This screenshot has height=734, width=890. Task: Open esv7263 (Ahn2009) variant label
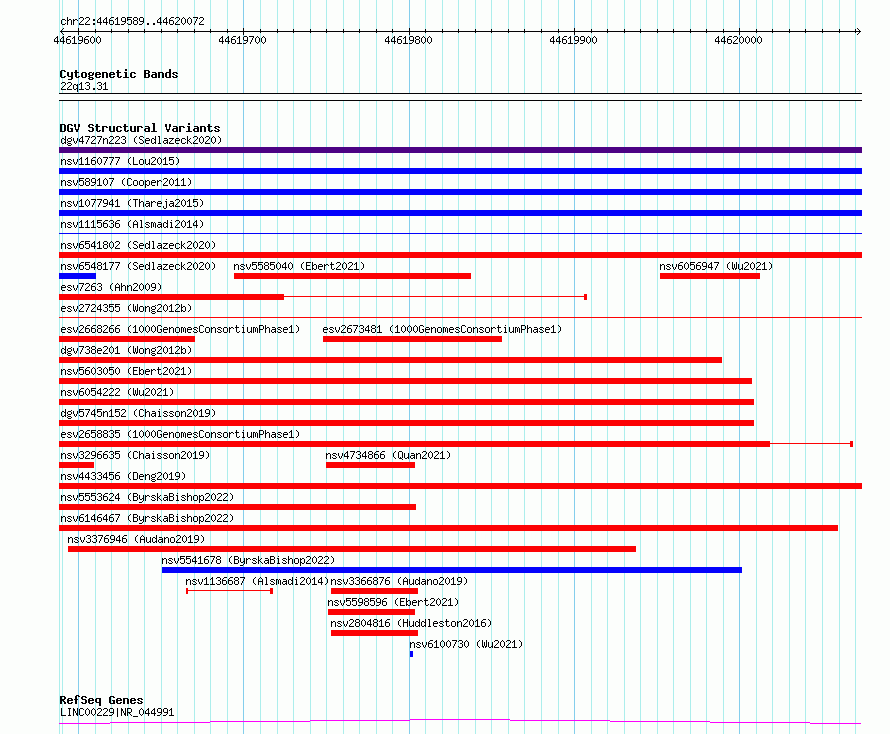111,287
